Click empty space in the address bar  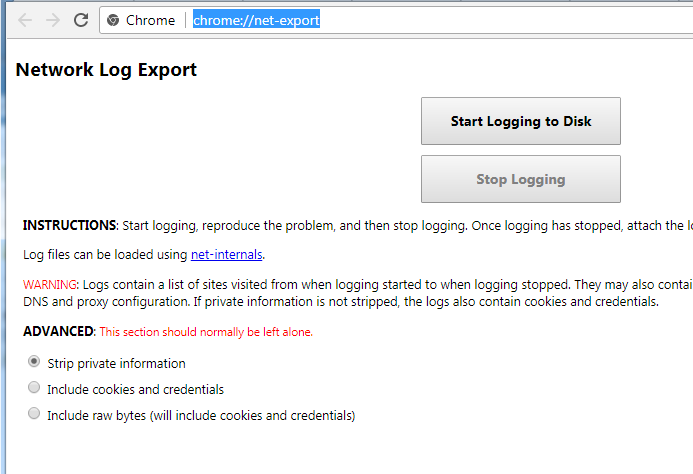(x=500, y=20)
